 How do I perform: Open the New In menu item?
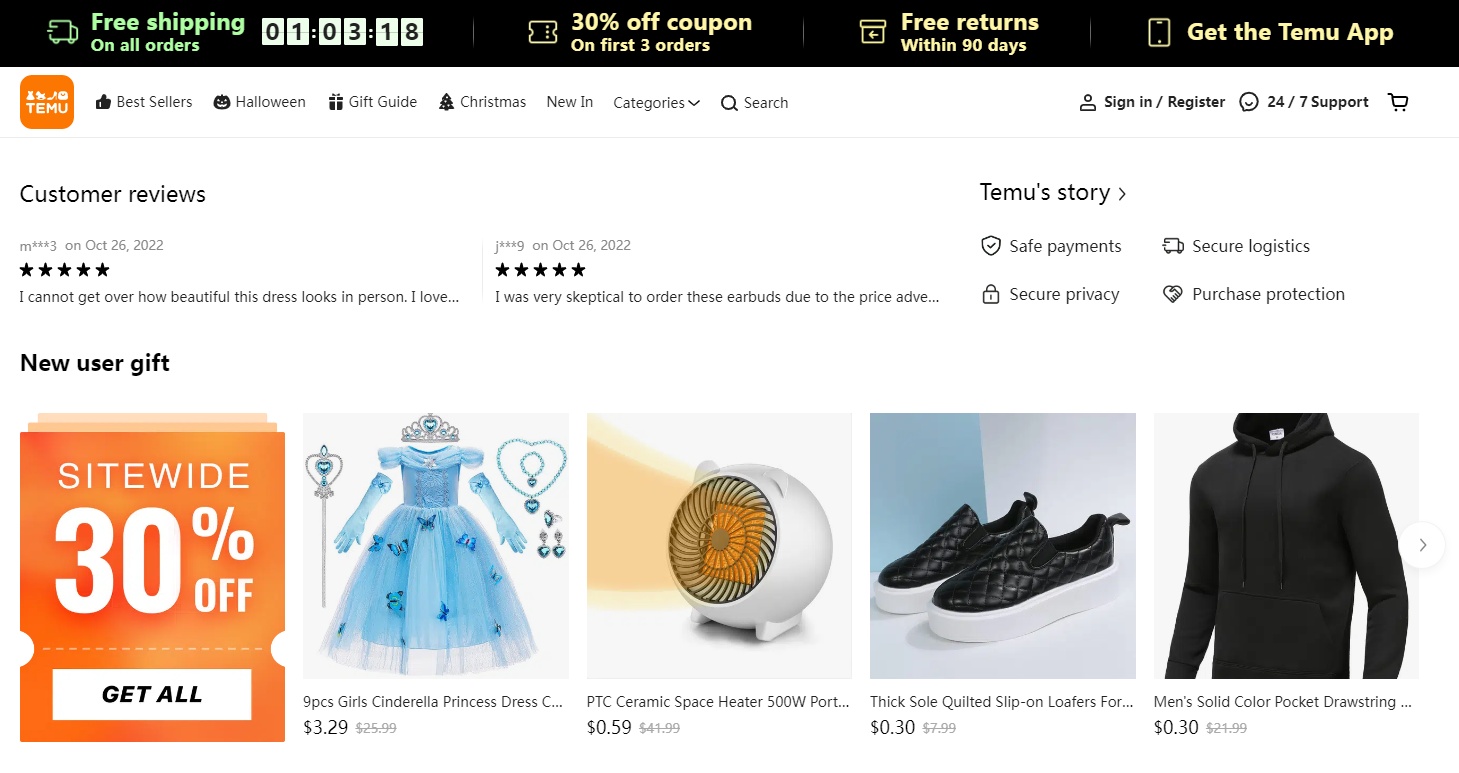[x=570, y=102]
